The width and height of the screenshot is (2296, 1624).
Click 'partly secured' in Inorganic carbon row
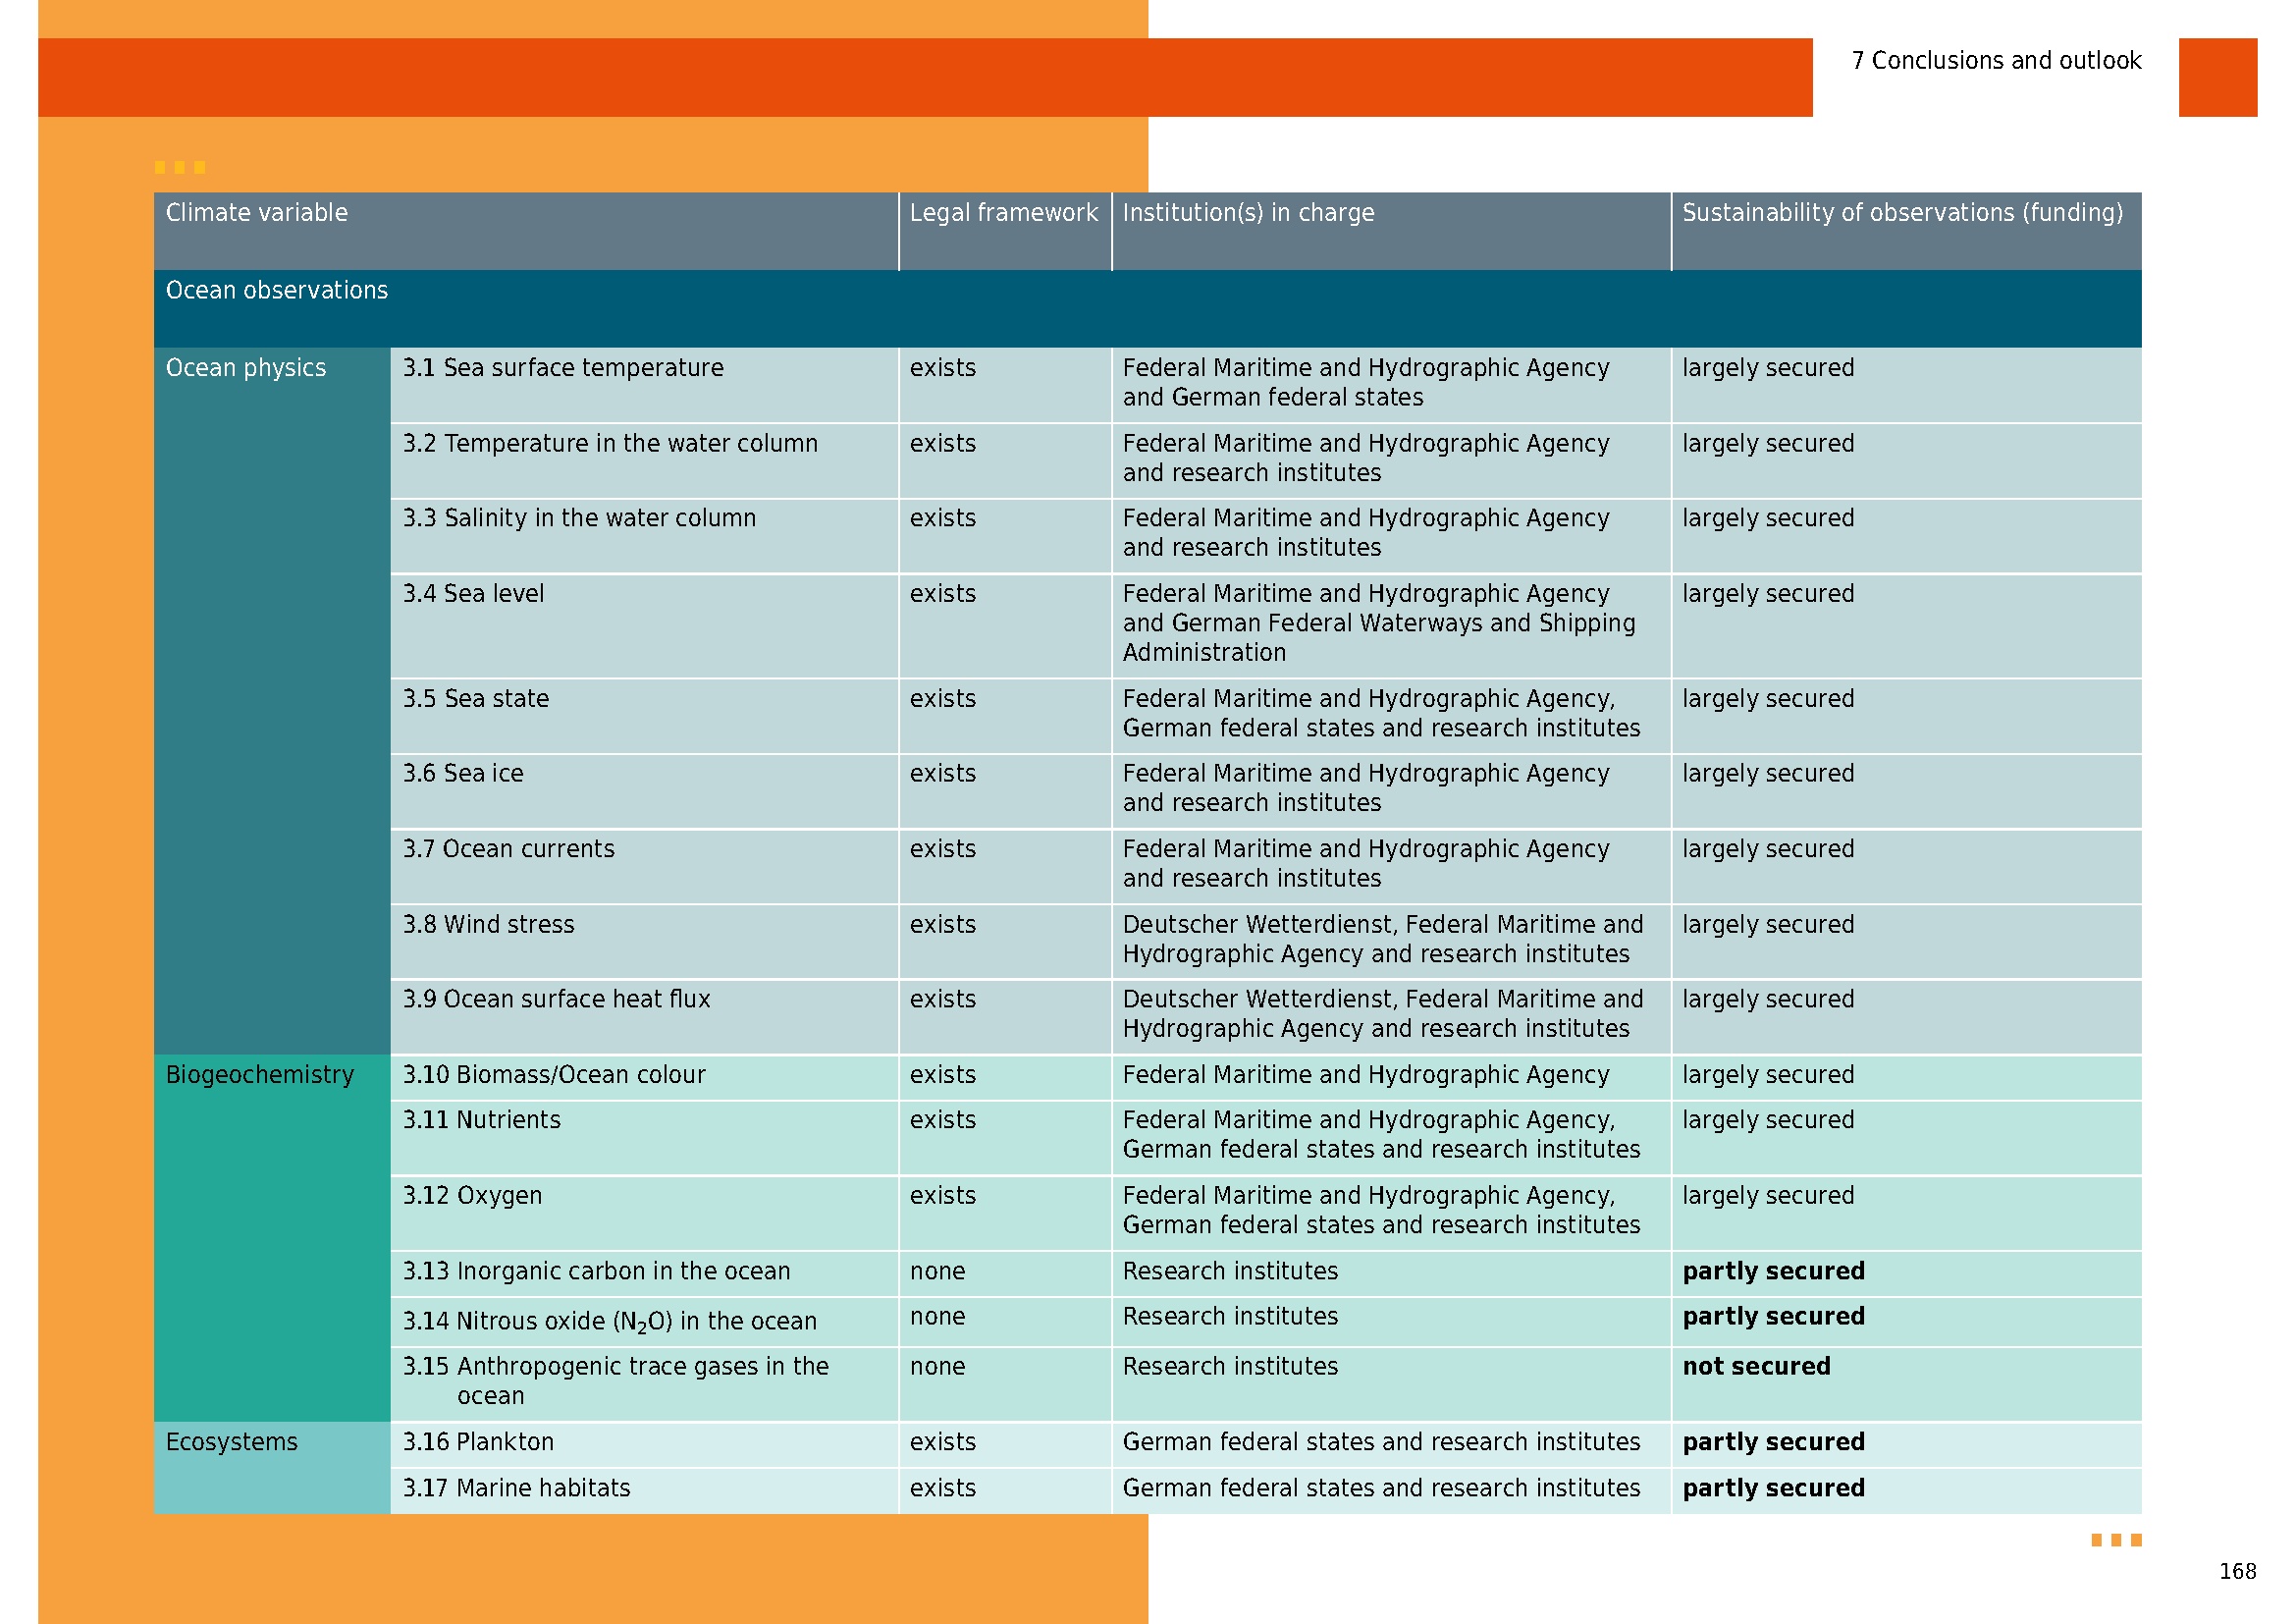click(x=1773, y=1271)
